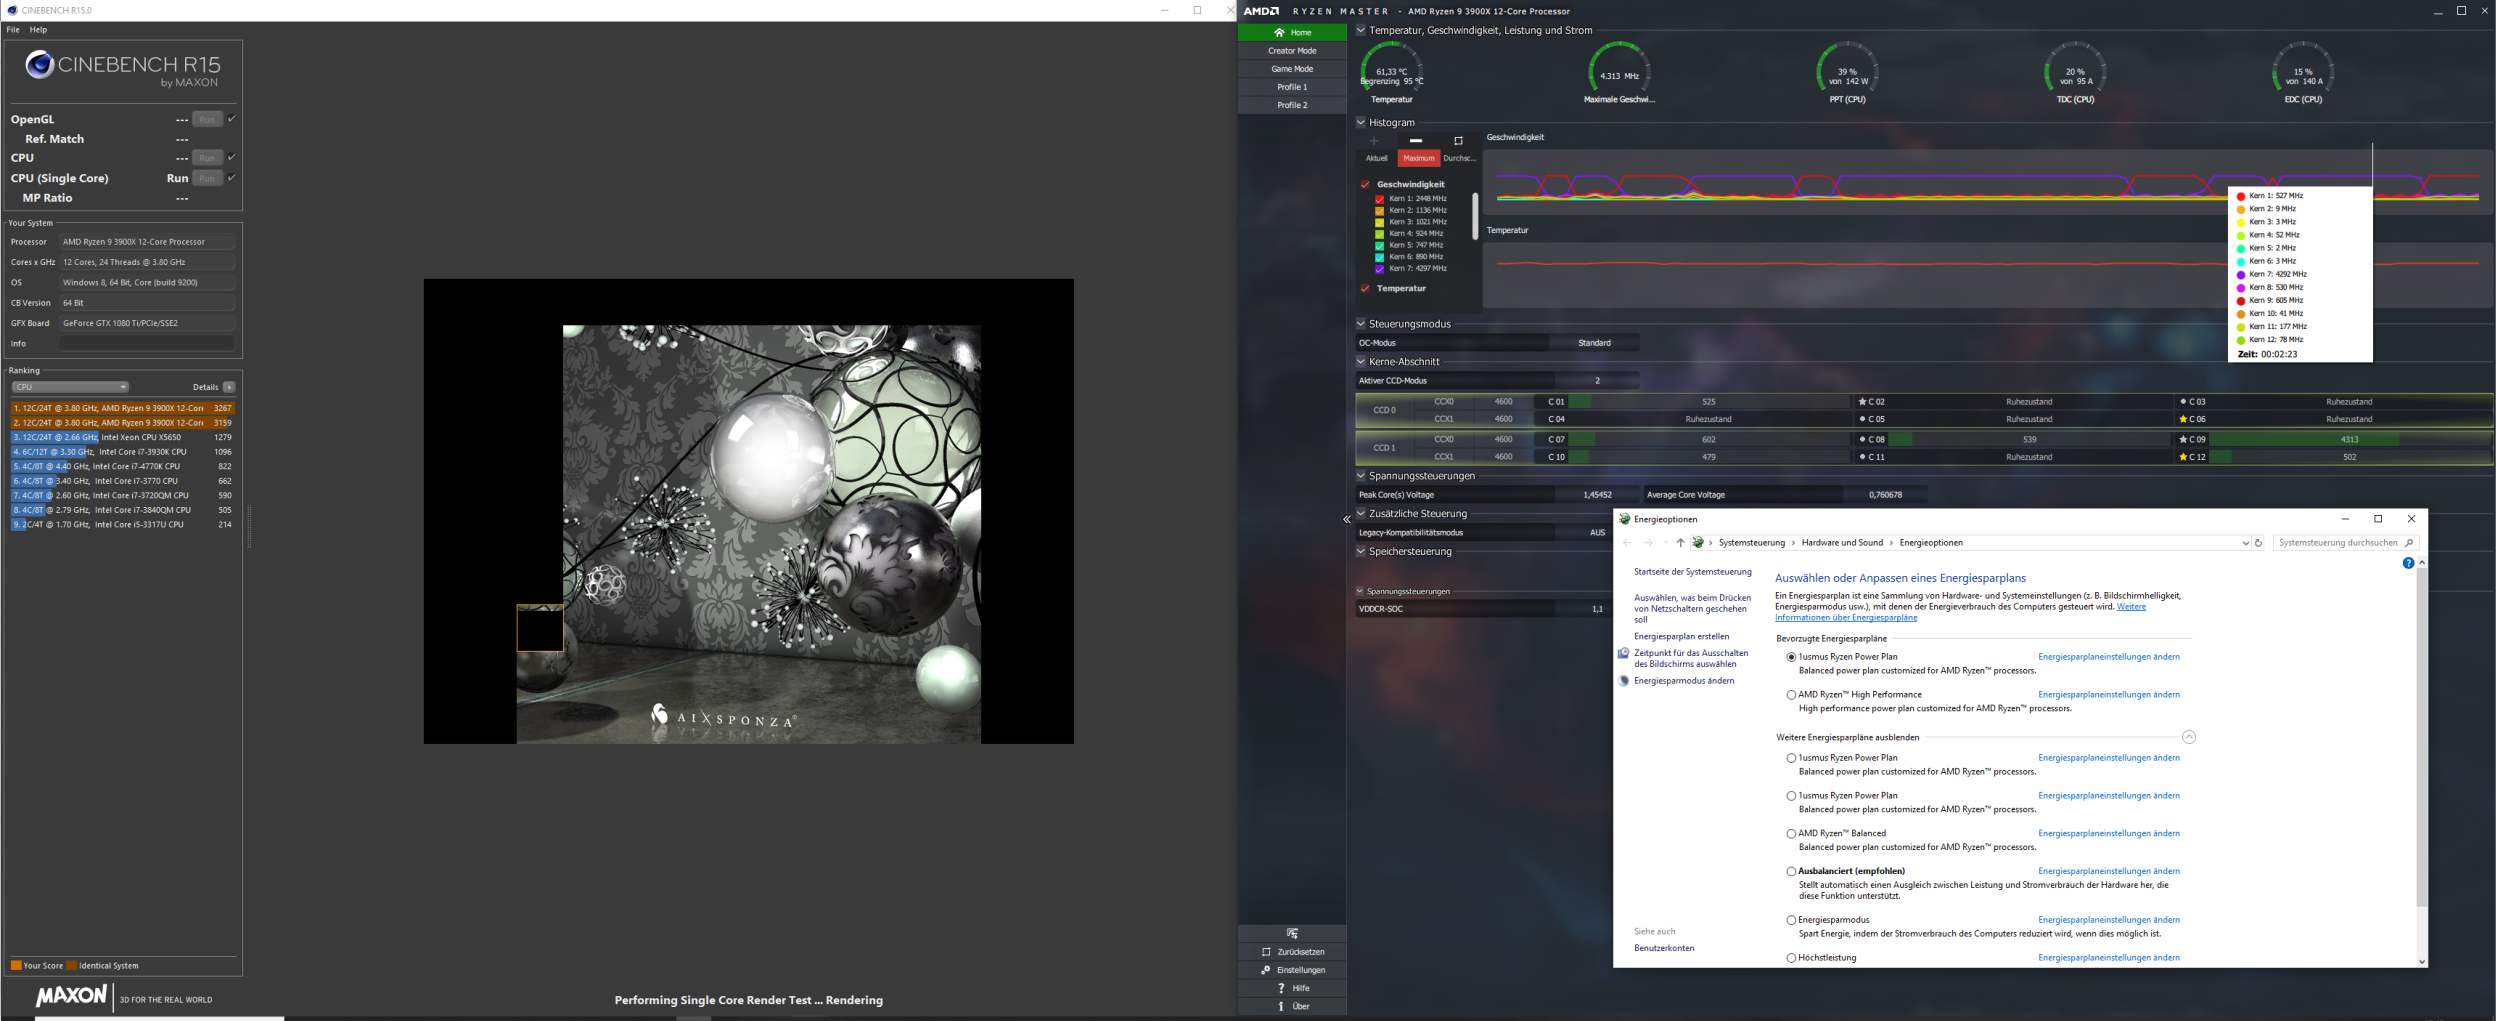Click the plus icon in the Histogram toolbar
This screenshot has height=1021, width=2496.
point(1374,141)
